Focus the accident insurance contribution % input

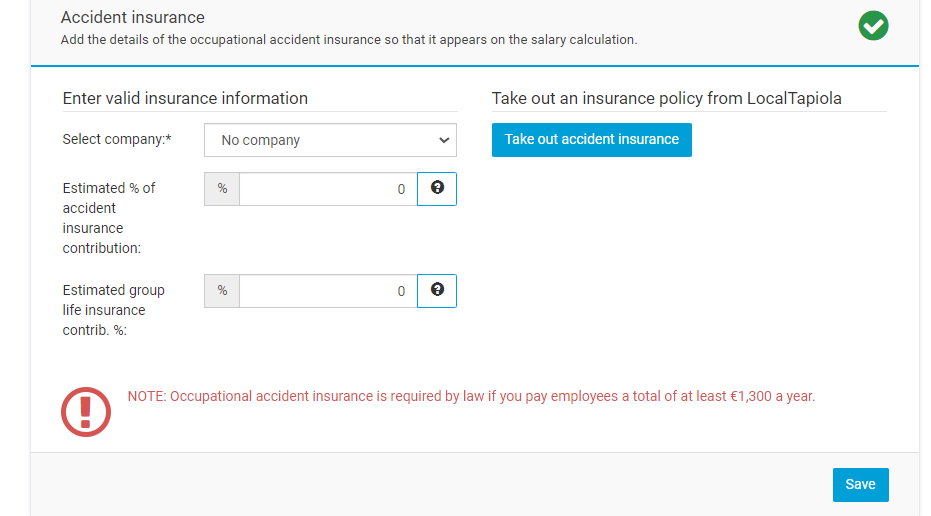328,189
